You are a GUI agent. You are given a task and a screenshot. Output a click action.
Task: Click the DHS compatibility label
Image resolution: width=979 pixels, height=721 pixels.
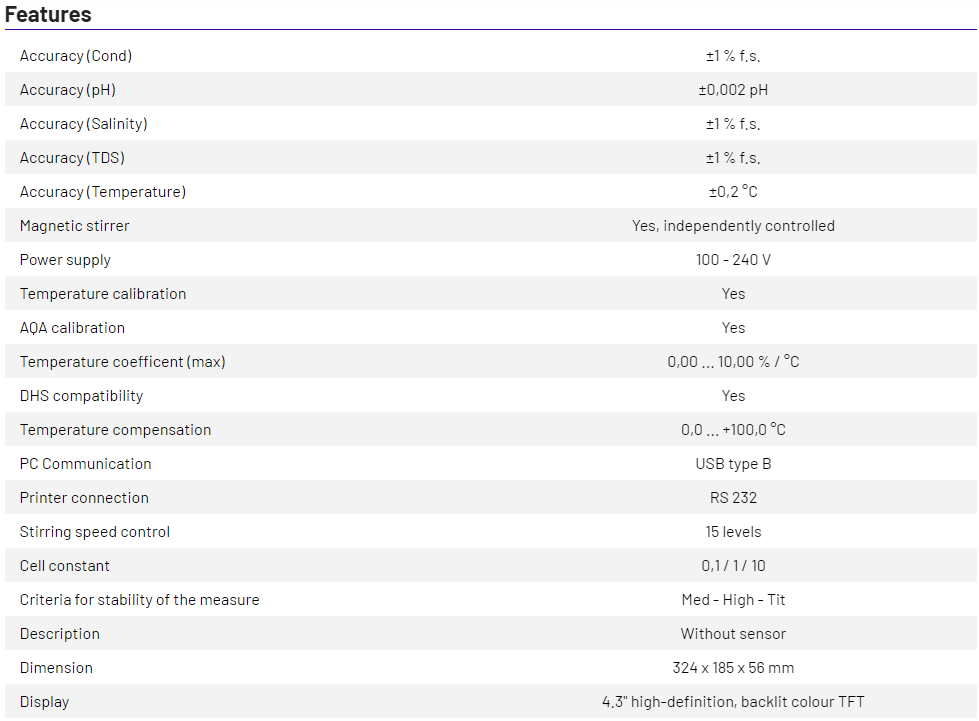[81, 396]
